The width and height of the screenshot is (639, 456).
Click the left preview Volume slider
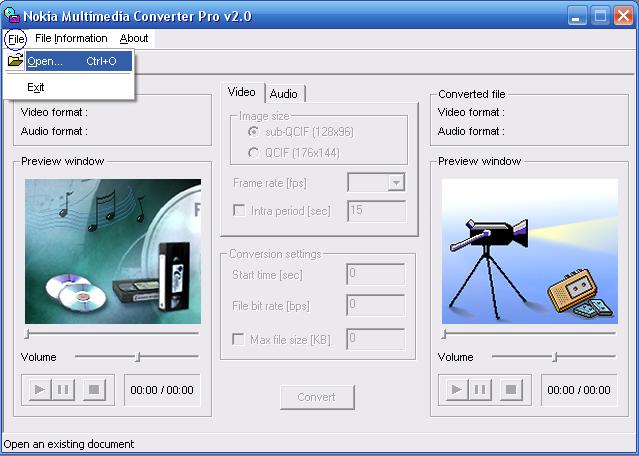point(137,356)
